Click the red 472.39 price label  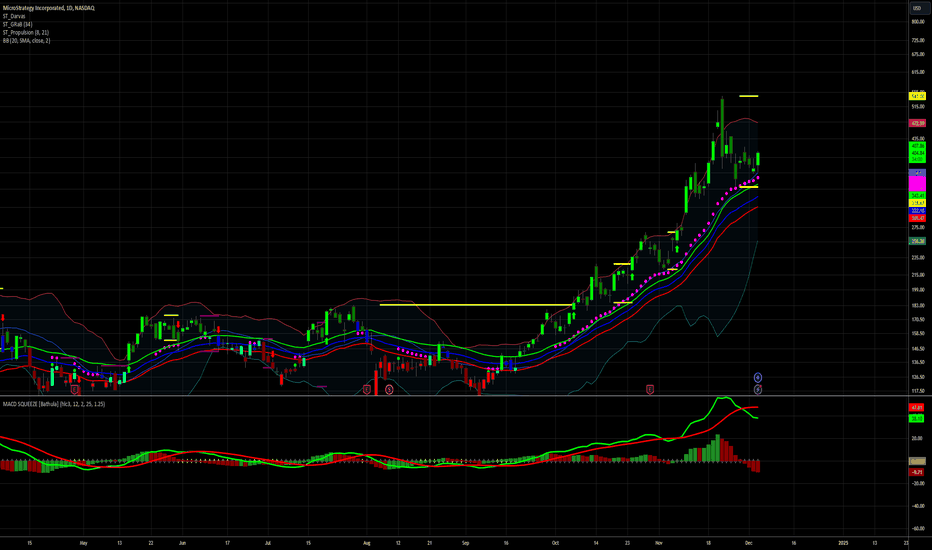pos(916,123)
